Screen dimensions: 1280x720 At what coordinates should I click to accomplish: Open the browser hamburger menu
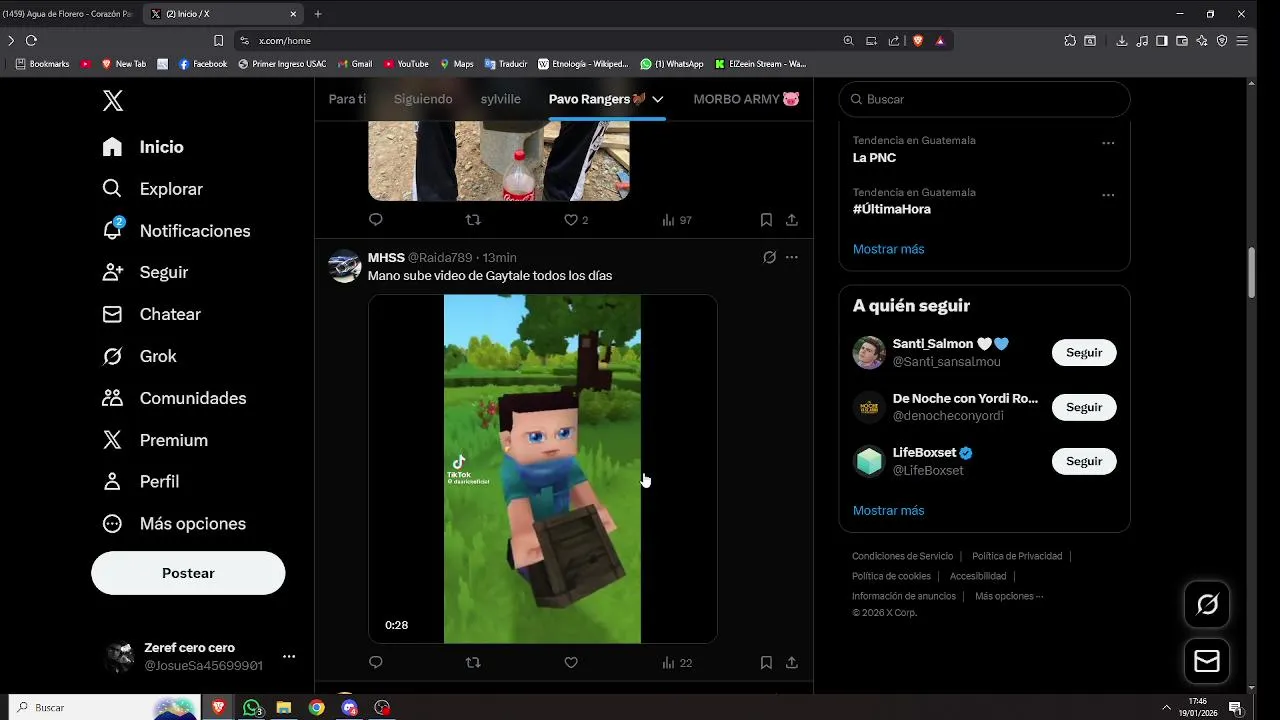click(x=1242, y=40)
